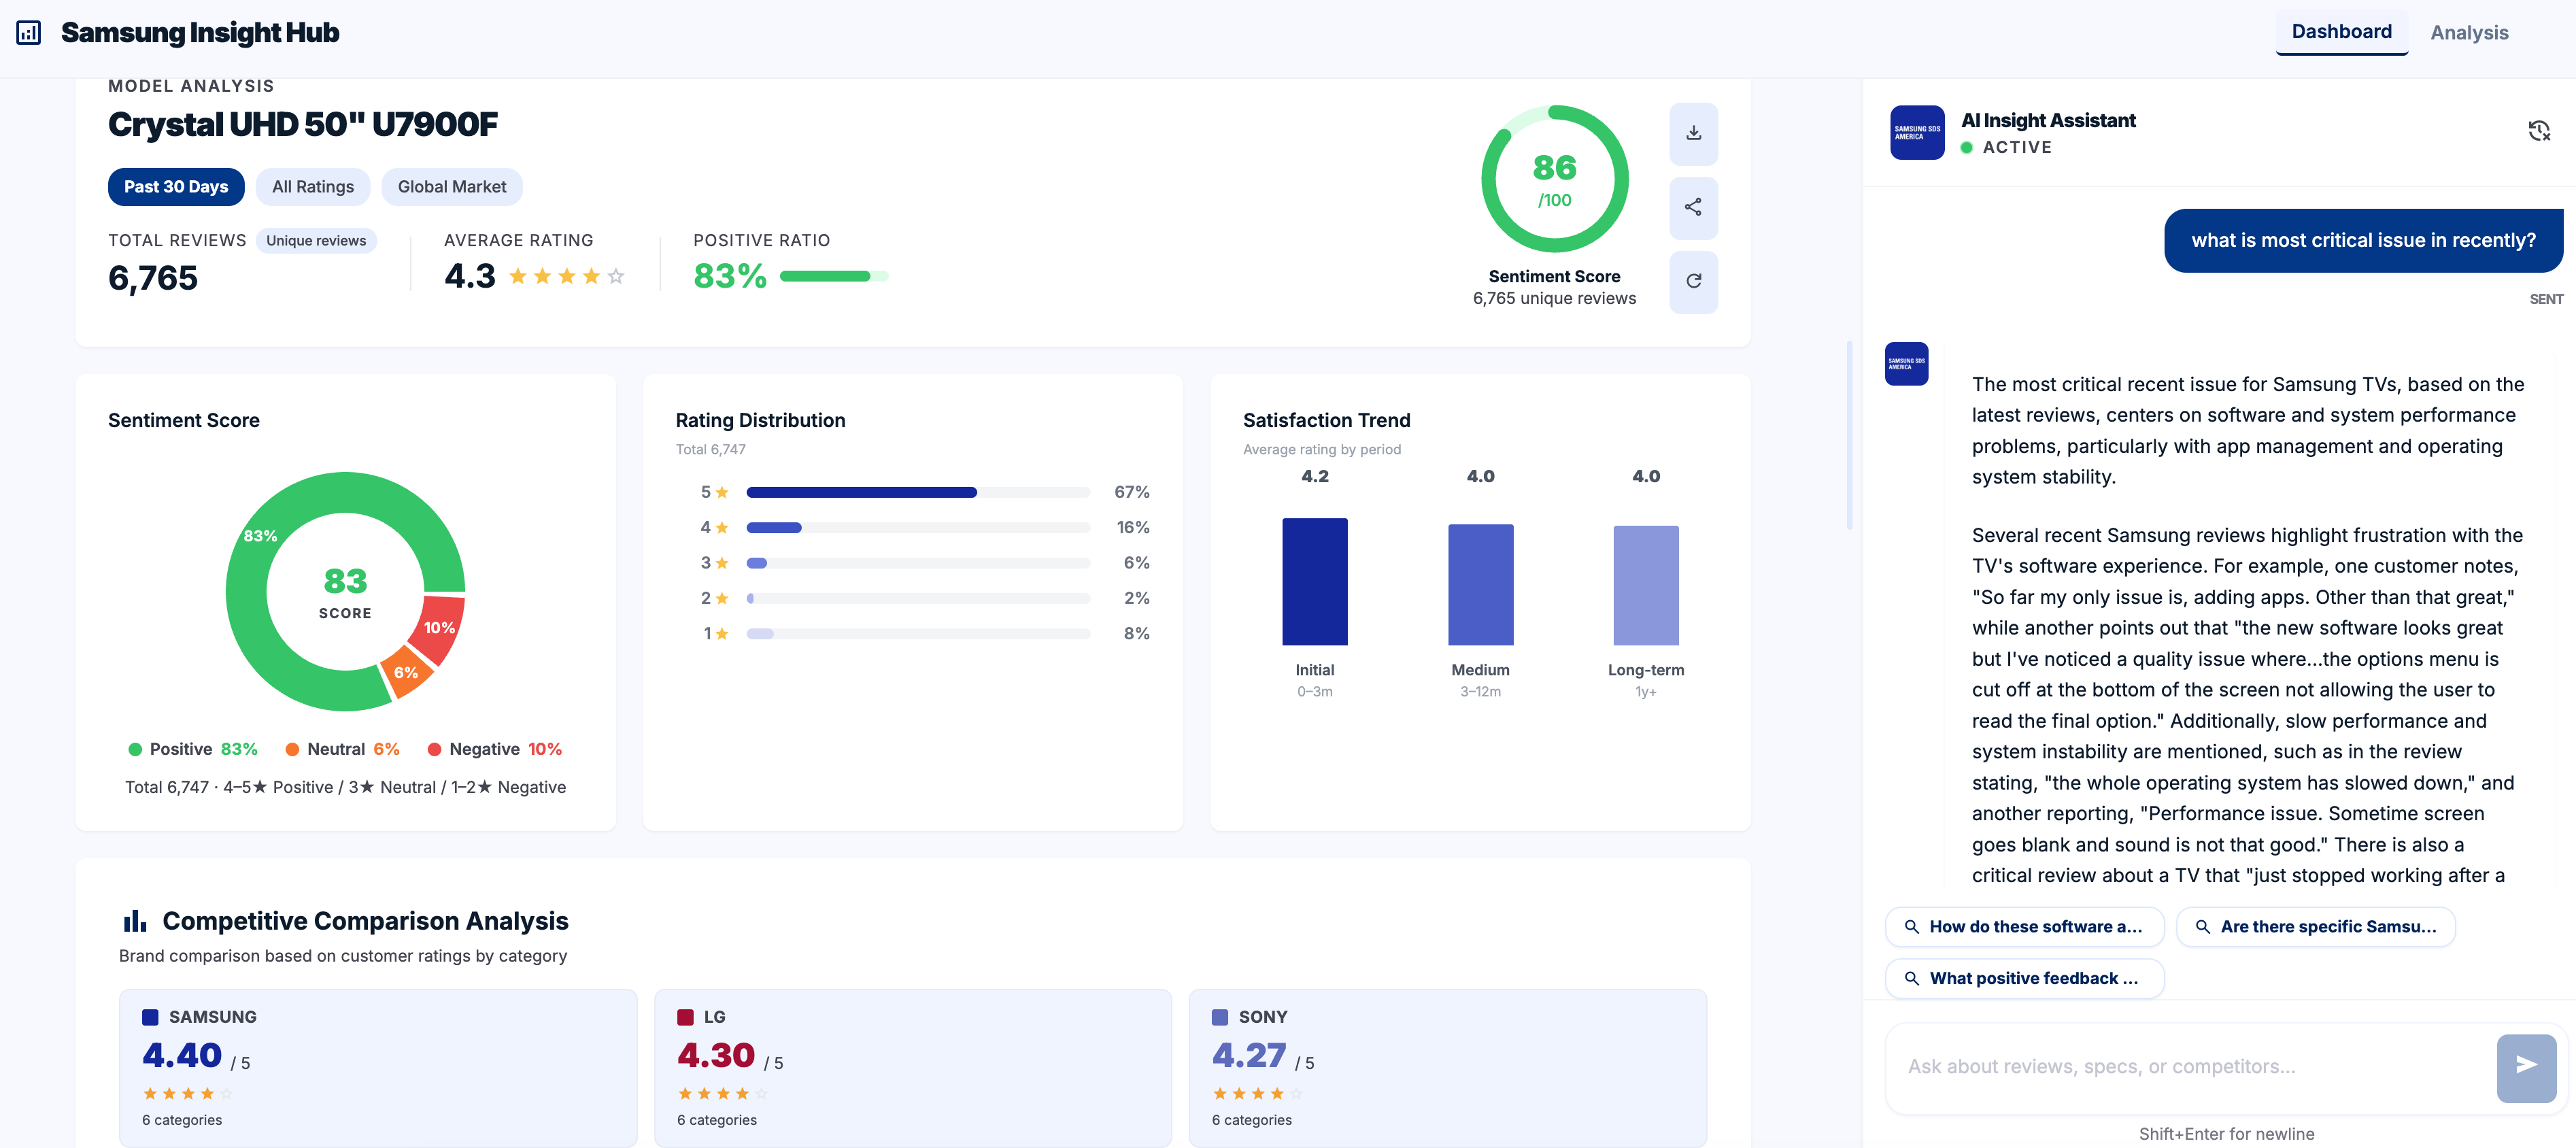Click the 4-star rating distribution bar
Viewport: 2576px width, 1148px height.
pyautogui.click(x=917, y=527)
